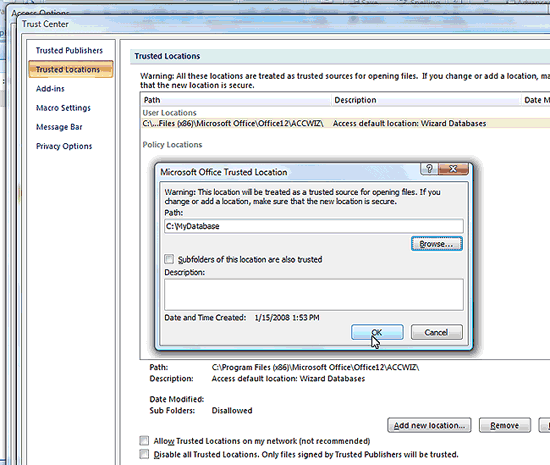Open the Add-ins section
This screenshot has height=465, width=550.
pyautogui.click(x=50, y=89)
